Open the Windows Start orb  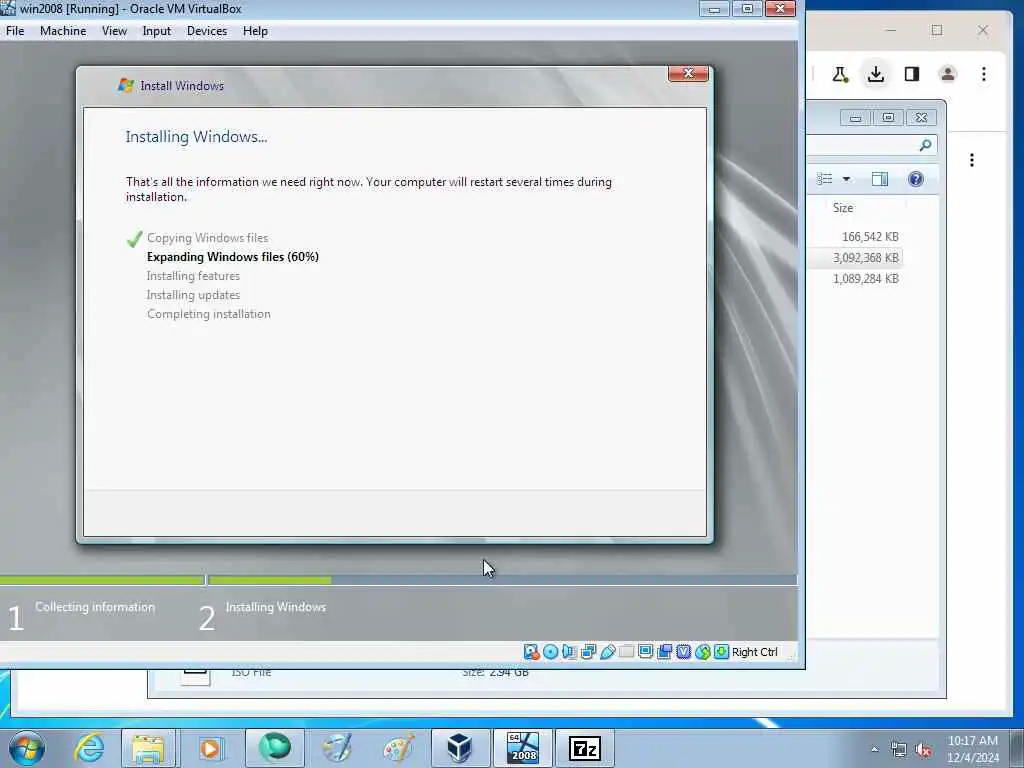click(x=26, y=748)
